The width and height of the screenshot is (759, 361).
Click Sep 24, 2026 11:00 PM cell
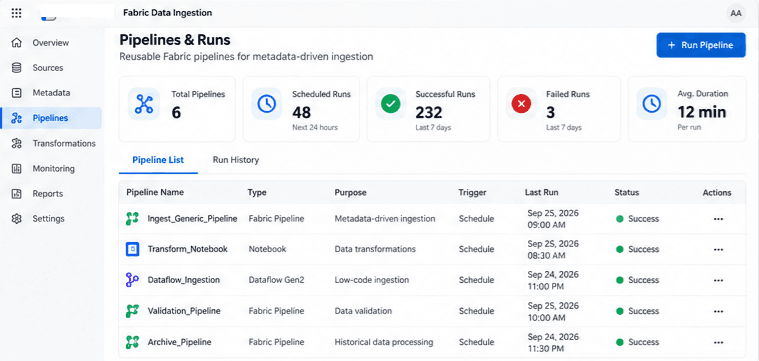click(553, 280)
